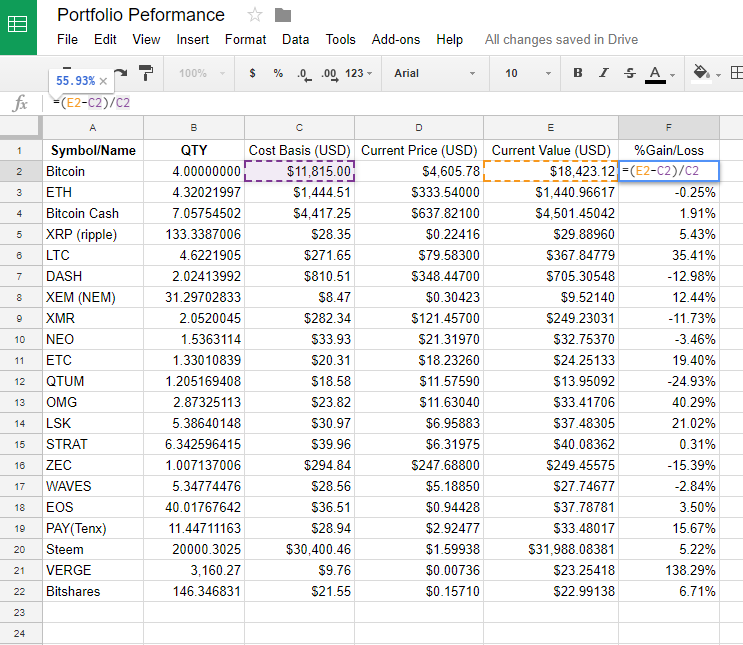Open the Data menu
This screenshot has height=645, width=743.
296,39
